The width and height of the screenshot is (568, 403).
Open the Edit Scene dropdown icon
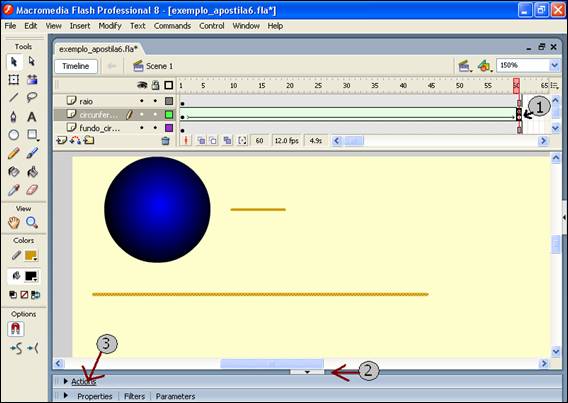coord(465,66)
